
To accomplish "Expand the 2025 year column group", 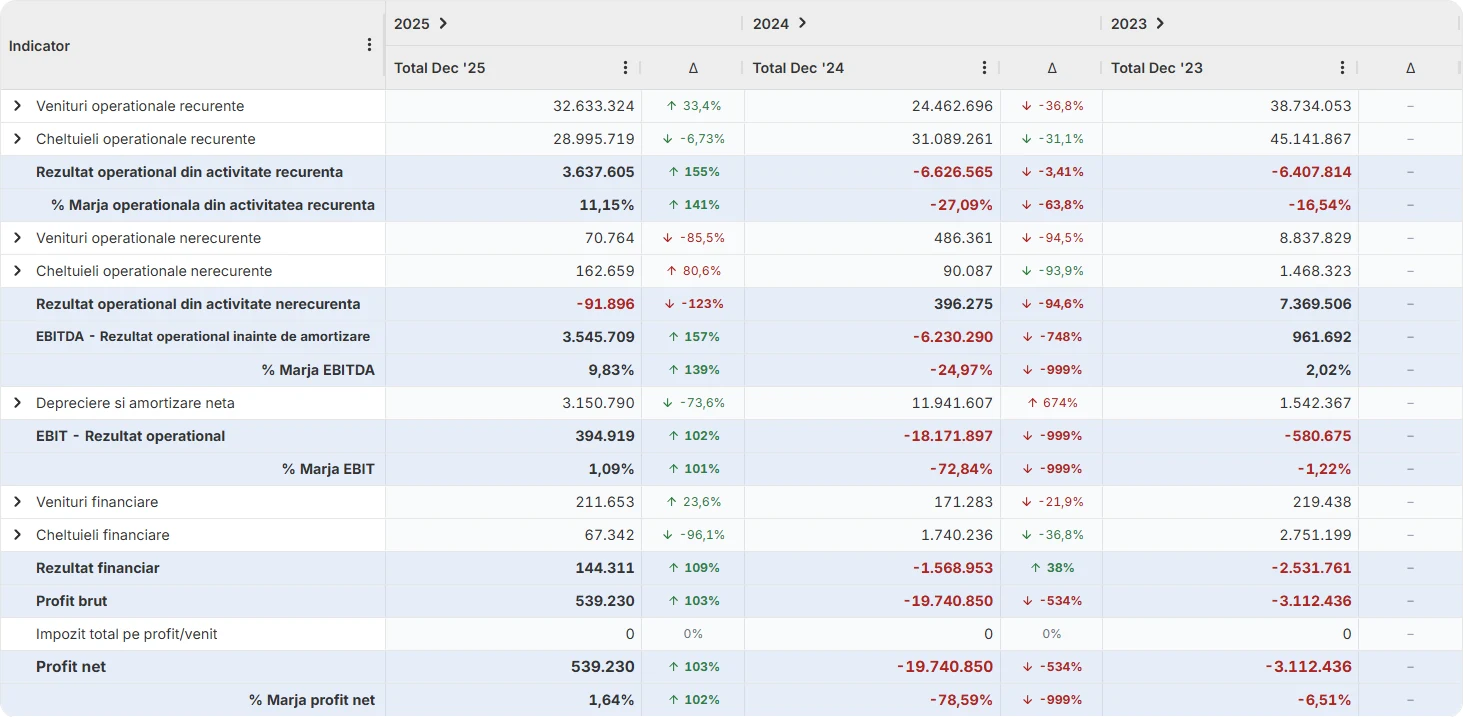I will point(444,23).
